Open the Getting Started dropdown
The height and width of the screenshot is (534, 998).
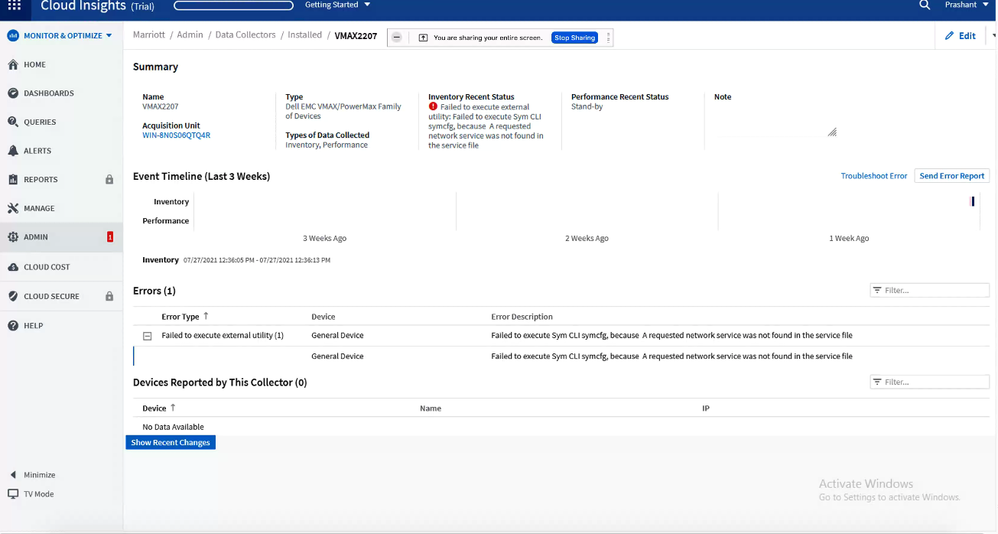tap(337, 6)
